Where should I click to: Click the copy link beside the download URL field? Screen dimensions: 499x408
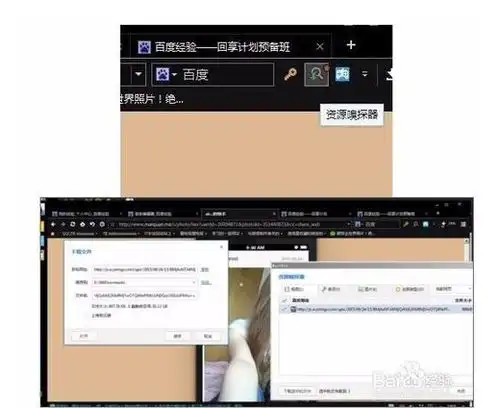(205, 269)
